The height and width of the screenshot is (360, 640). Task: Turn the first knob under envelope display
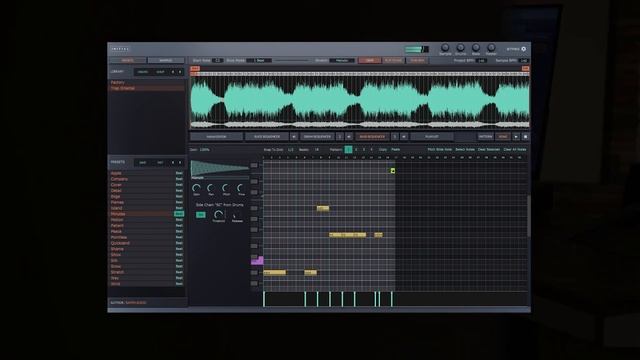[x=196, y=188]
